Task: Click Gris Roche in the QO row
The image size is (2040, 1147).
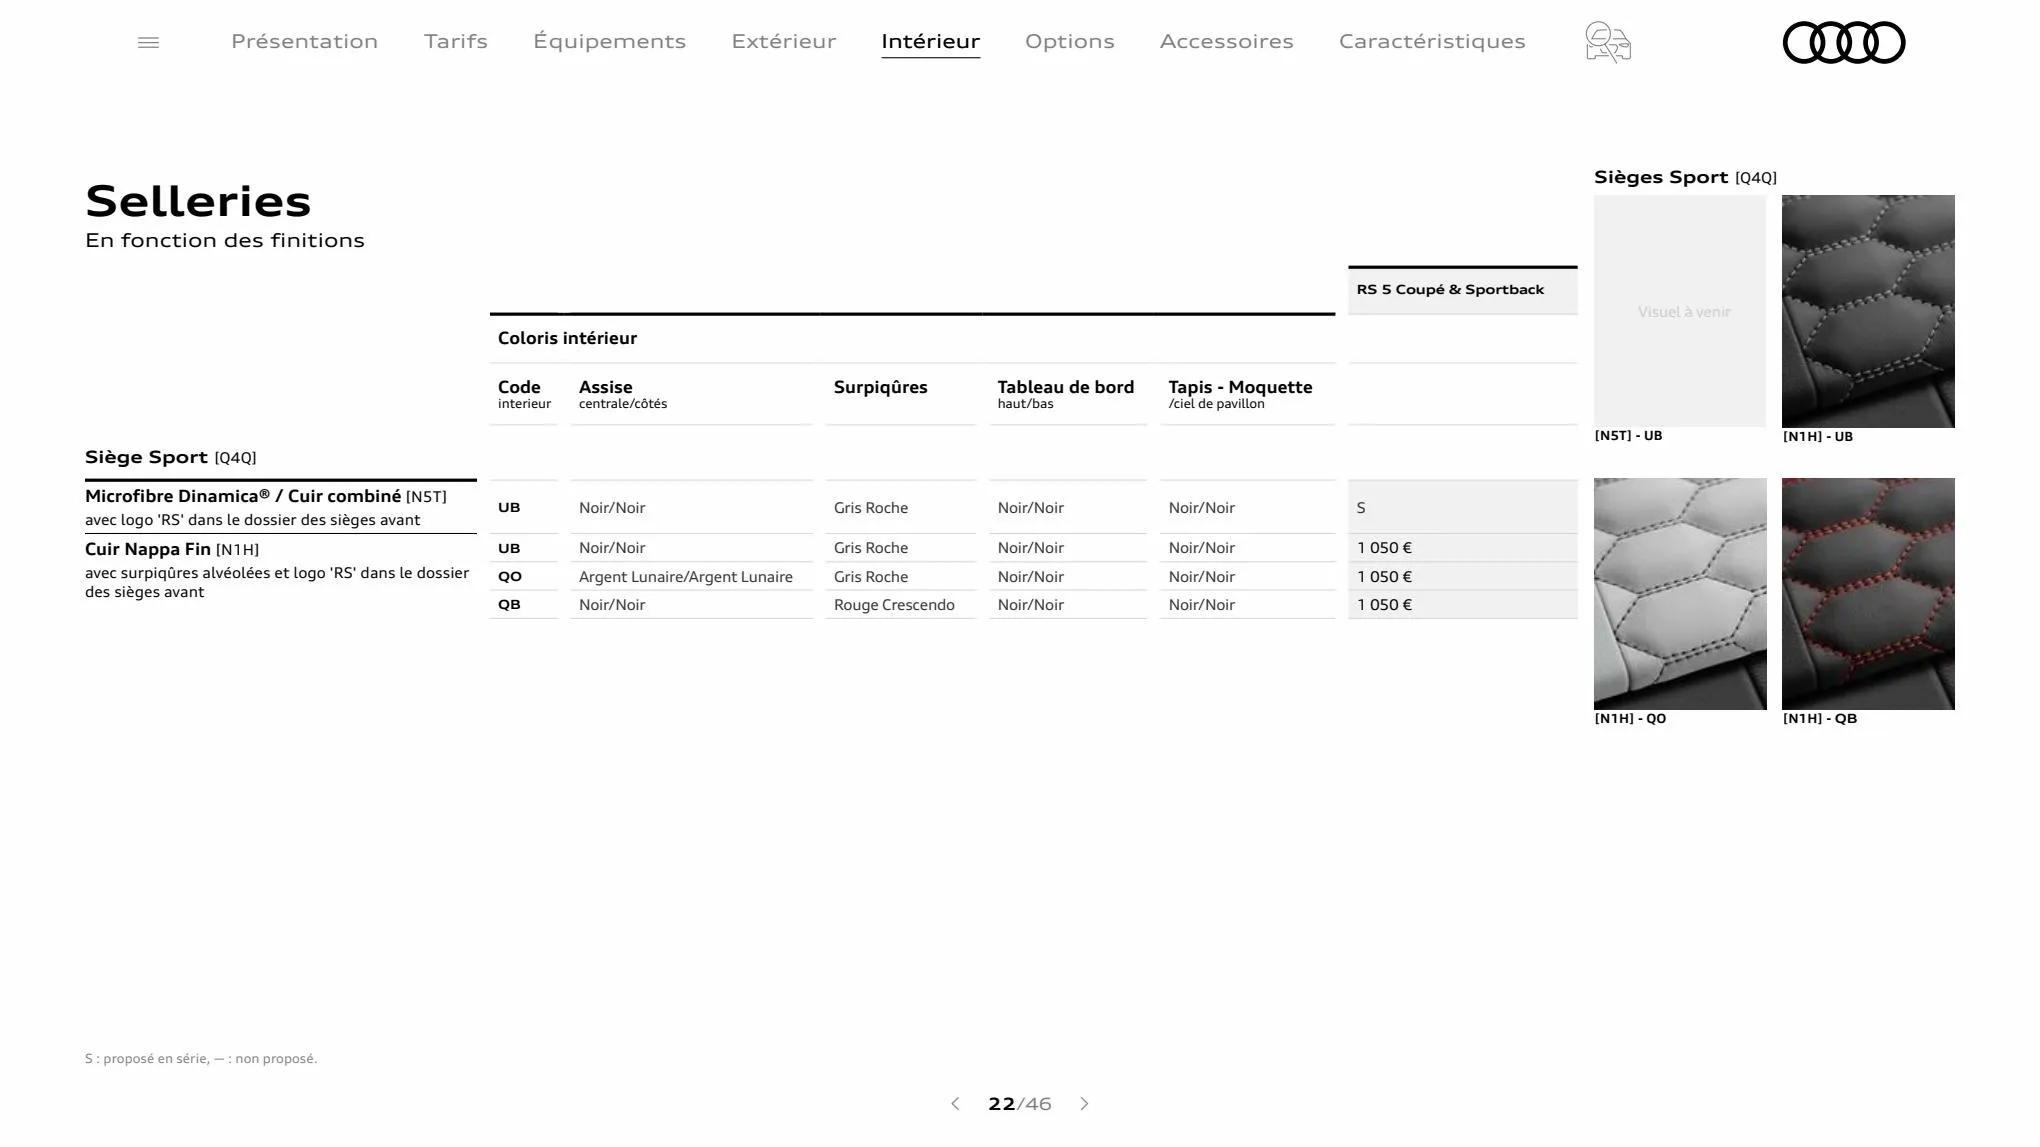Action: 871,577
